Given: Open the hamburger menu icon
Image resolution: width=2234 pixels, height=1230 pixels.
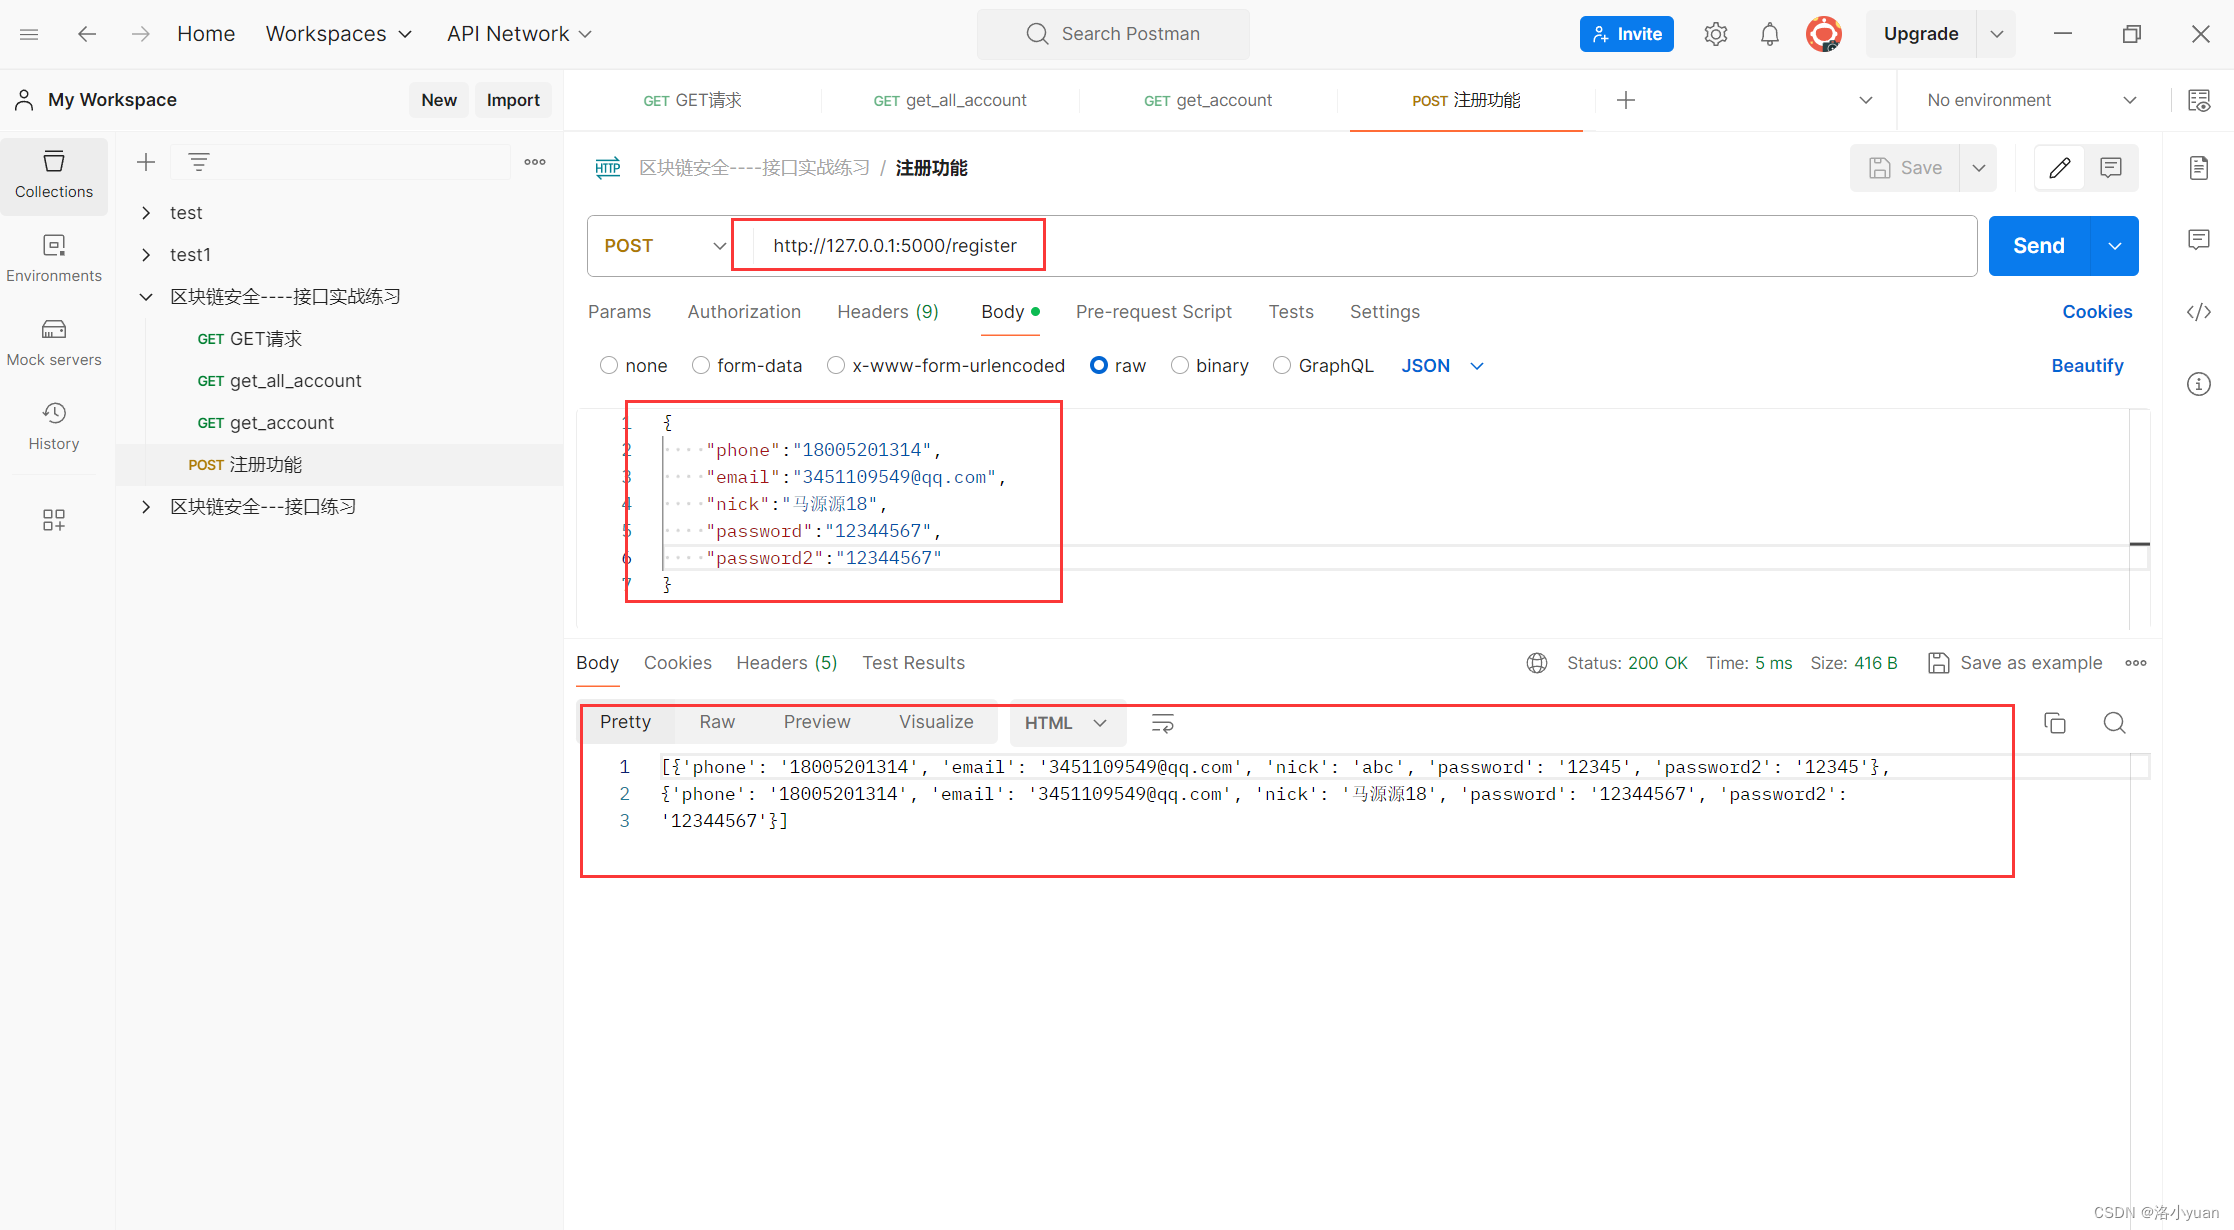Looking at the screenshot, I should tap(29, 34).
